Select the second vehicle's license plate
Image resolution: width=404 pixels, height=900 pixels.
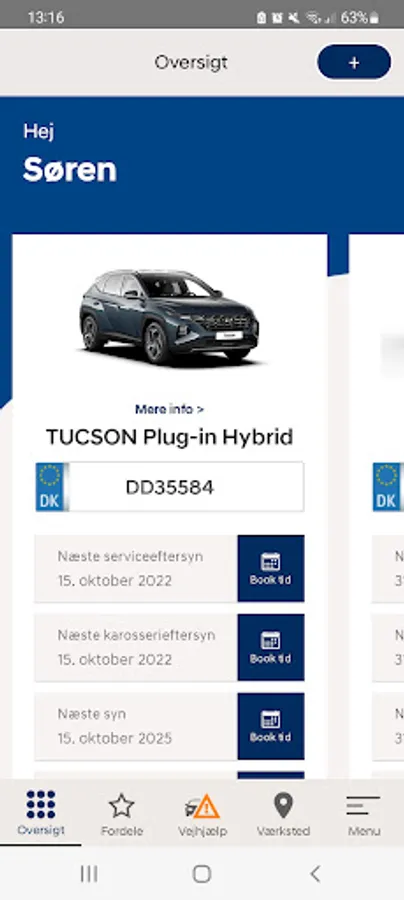tap(389, 487)
